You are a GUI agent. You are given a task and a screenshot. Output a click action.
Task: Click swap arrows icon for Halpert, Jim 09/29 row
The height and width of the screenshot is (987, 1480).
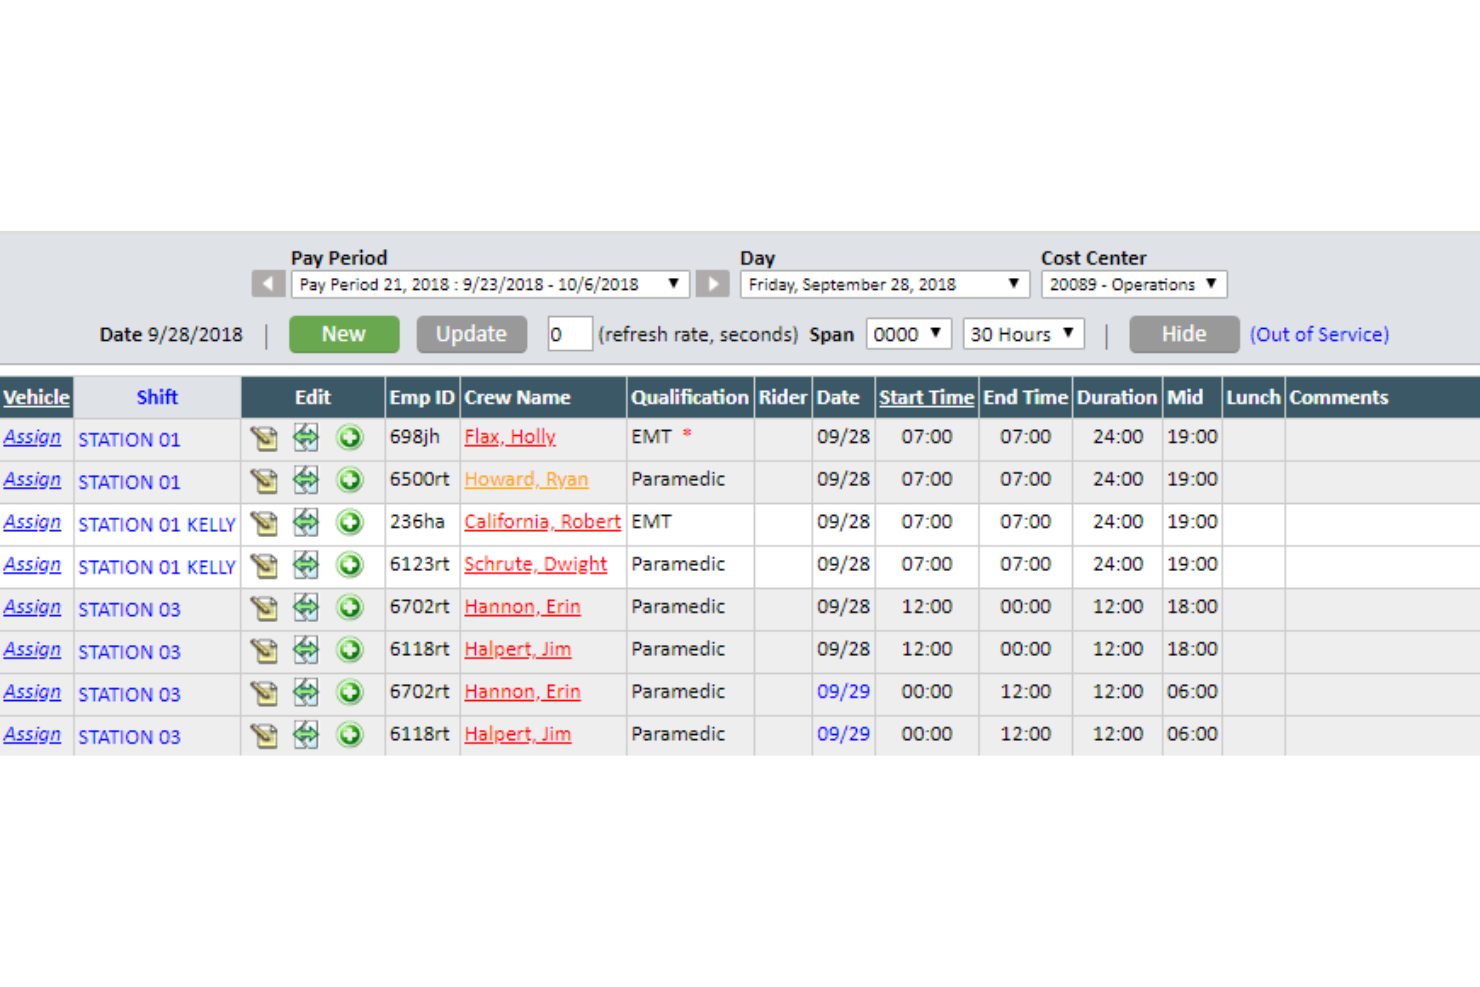[306, 735]
